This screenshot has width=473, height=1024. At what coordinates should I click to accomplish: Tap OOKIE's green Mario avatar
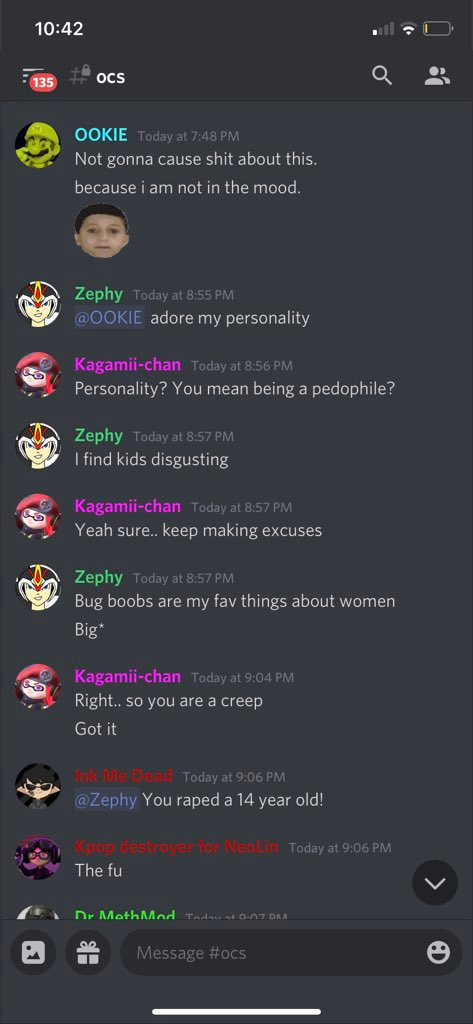(38, 144)
